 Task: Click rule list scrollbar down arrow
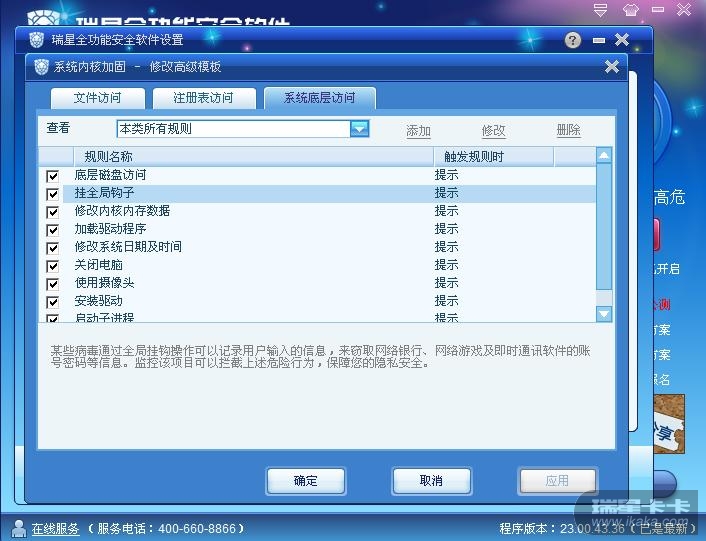click(604, 314)
